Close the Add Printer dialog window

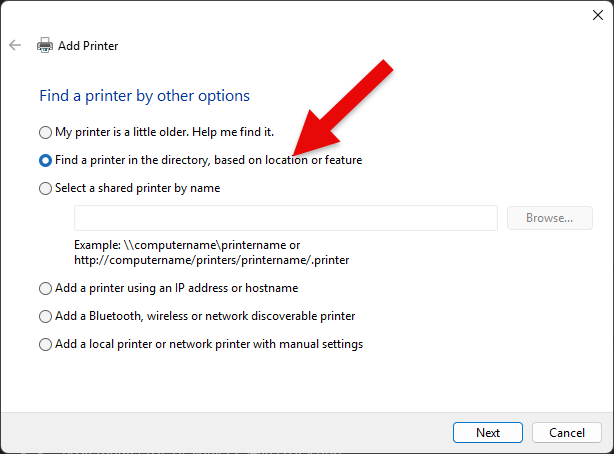(597, 14)
